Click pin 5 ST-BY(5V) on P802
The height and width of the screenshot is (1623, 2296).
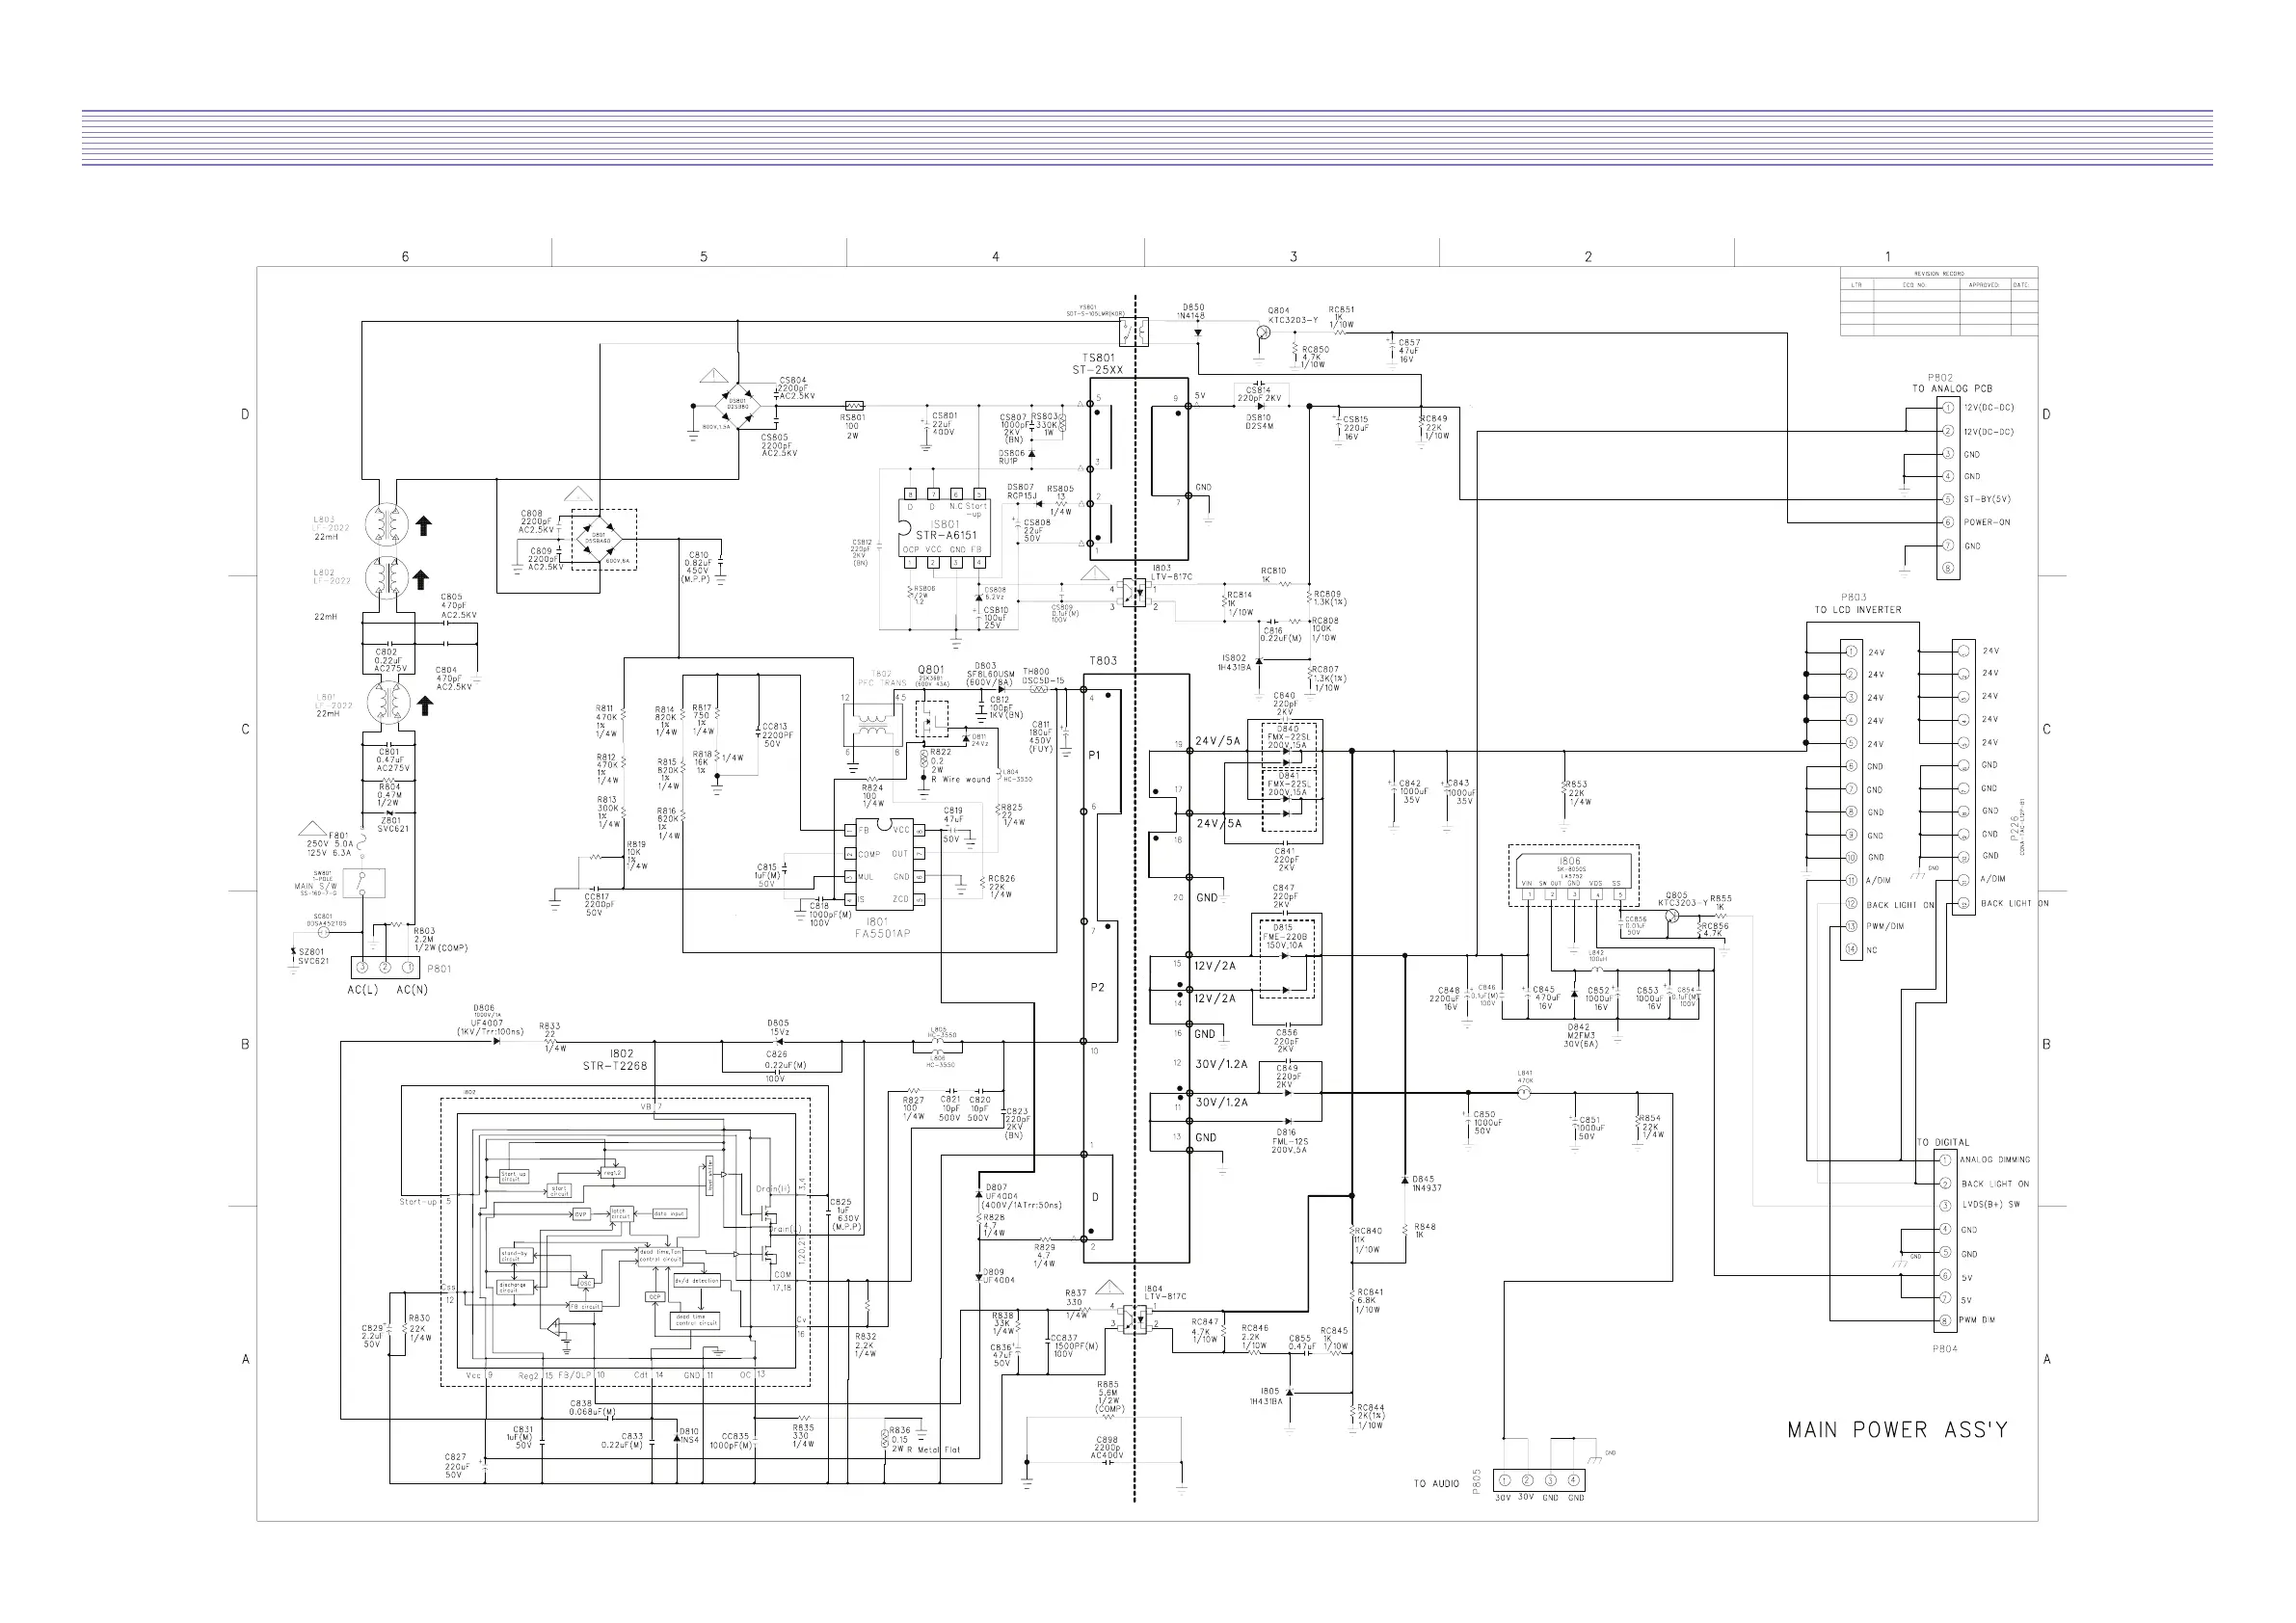click(x=1948, y=499)
